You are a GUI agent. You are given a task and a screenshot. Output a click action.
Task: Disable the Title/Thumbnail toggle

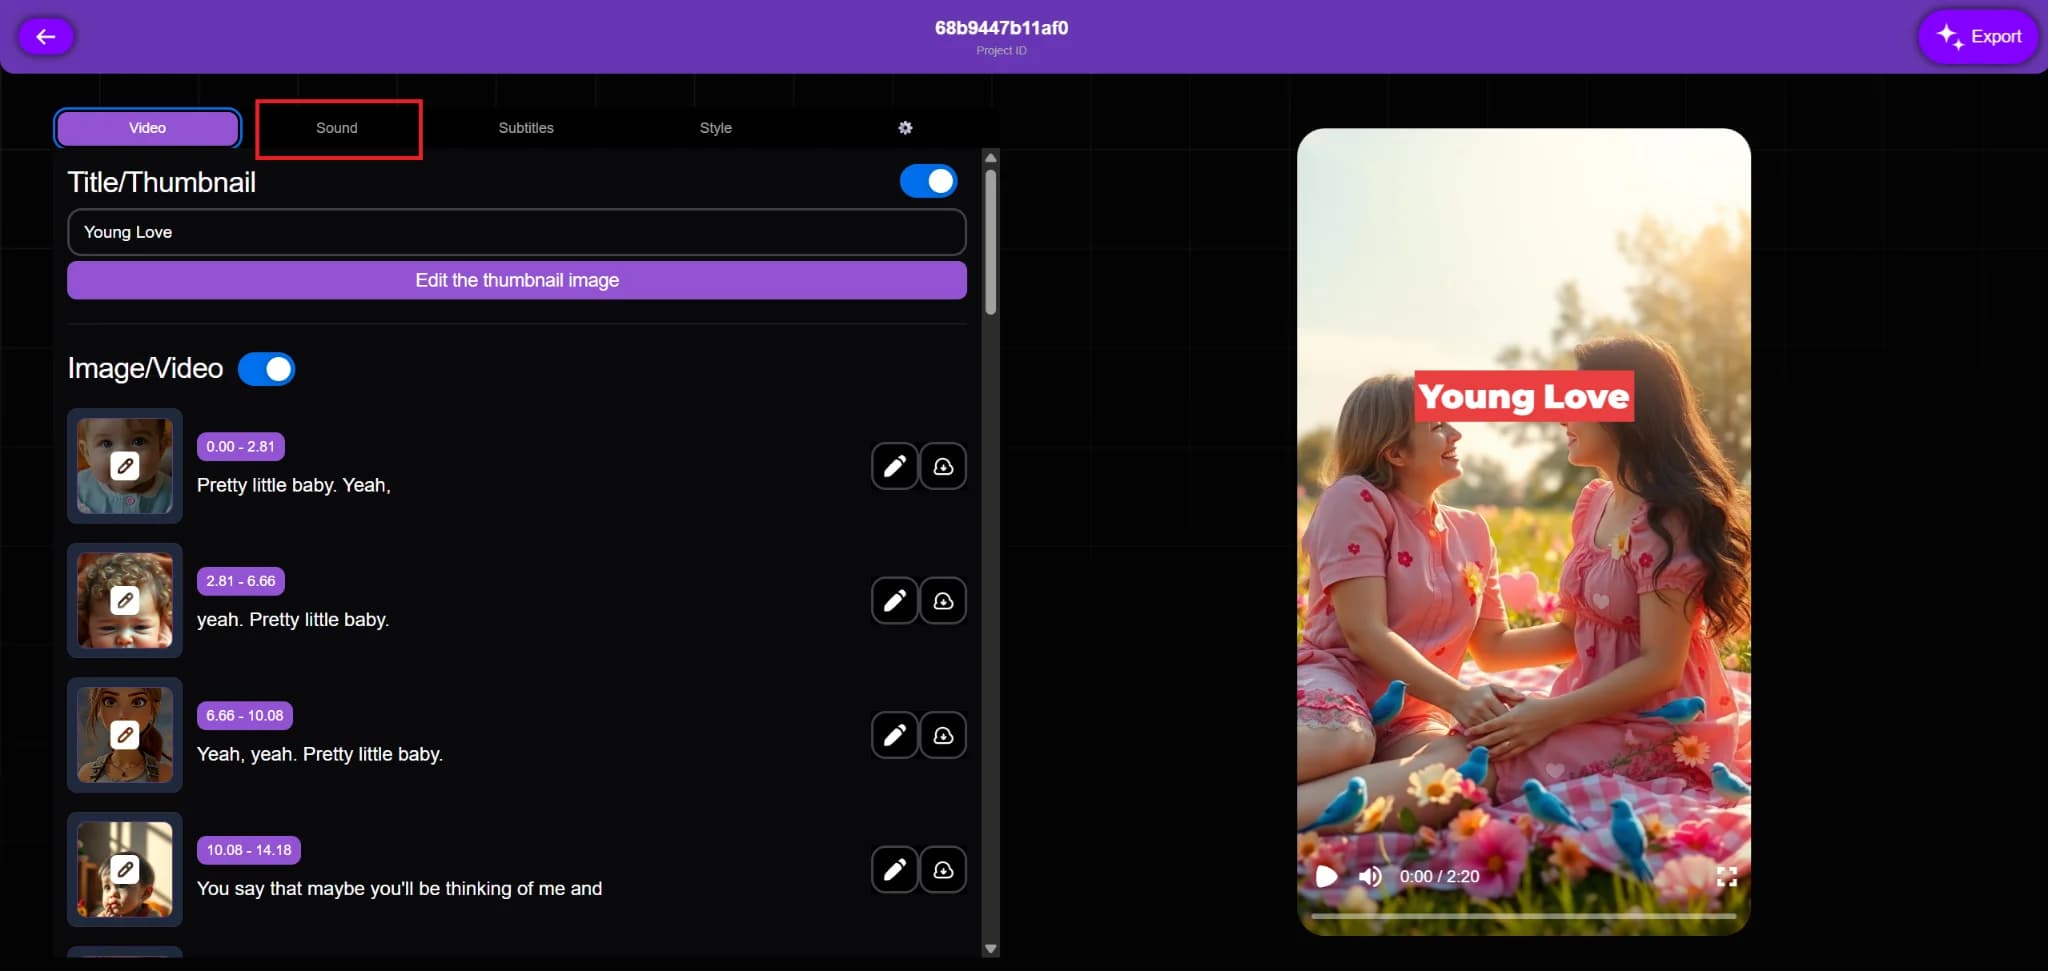click(x=928, y=181)
